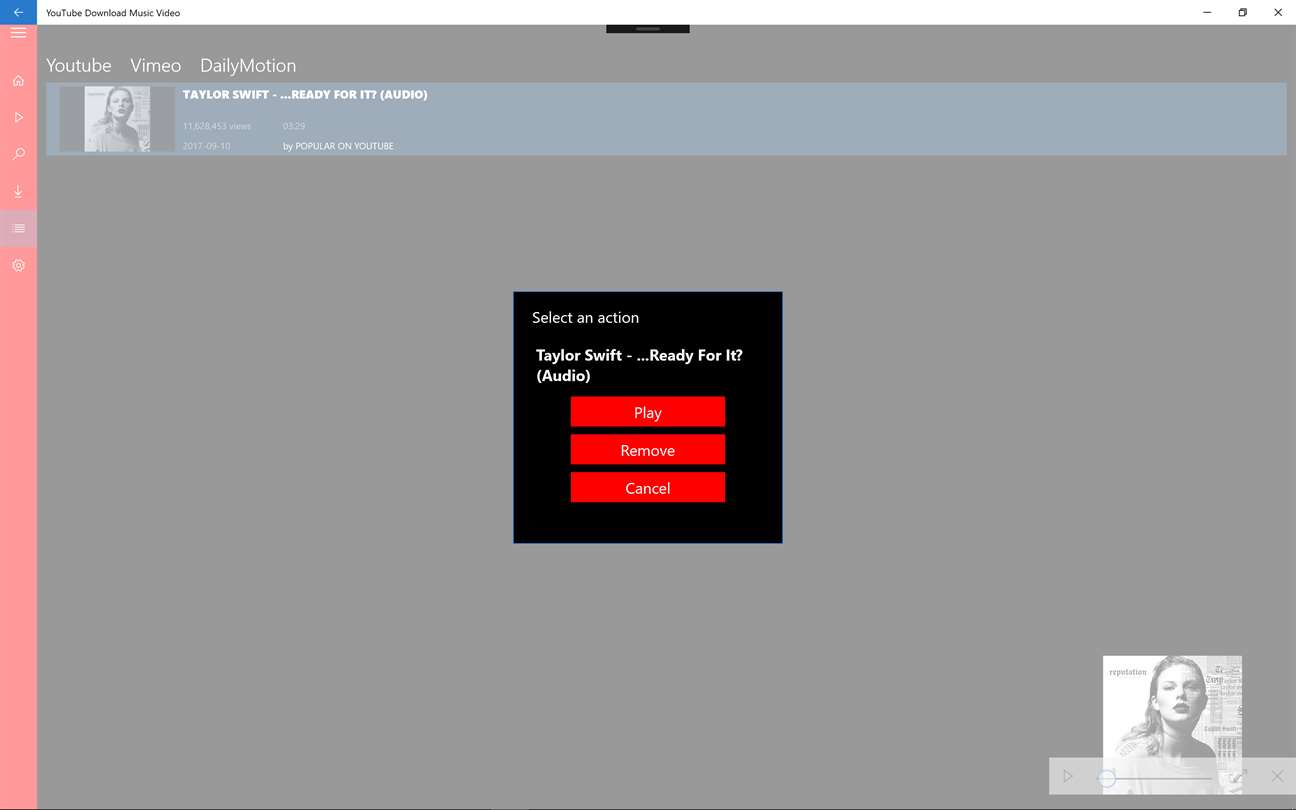Click Remove in the action dialog
The width and height of the screenshot is (1296, 810).
pos(648,450)
